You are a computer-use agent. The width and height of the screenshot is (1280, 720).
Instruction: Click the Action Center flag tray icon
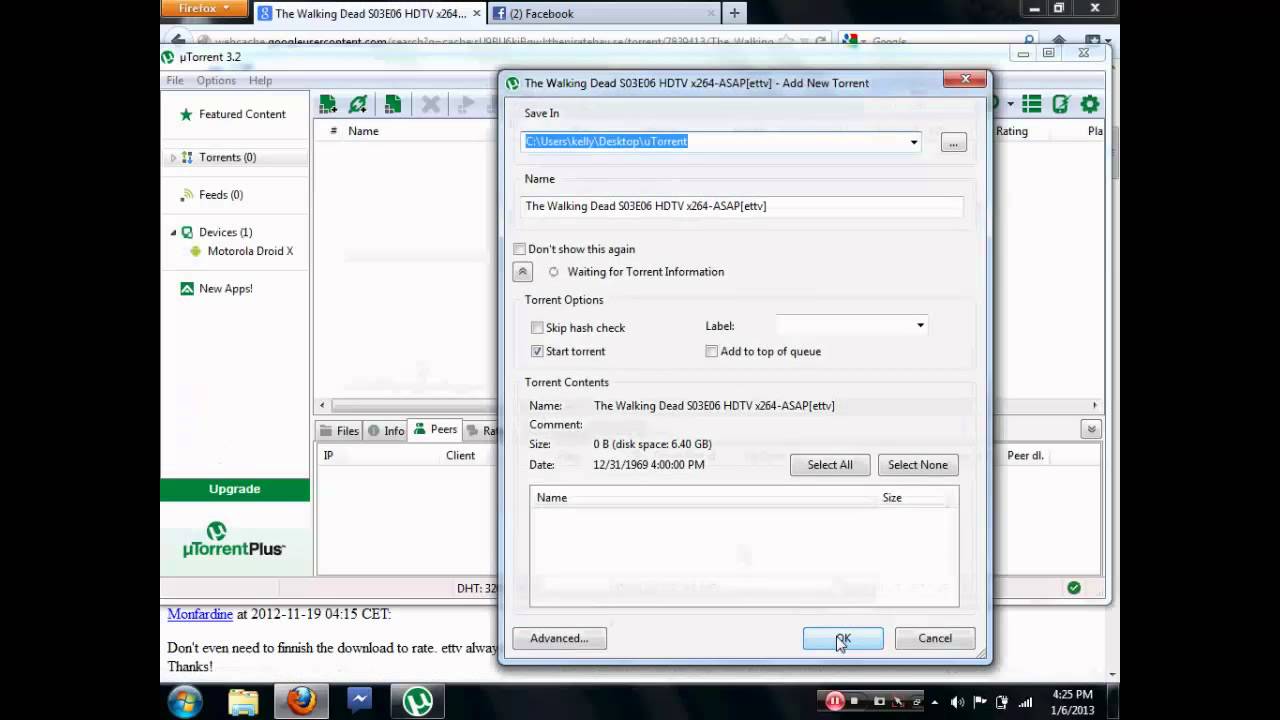[981, 702]
